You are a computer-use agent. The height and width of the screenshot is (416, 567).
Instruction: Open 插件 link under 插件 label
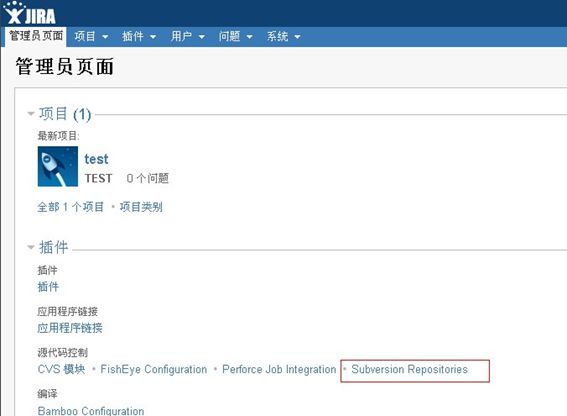coord(48,287)
